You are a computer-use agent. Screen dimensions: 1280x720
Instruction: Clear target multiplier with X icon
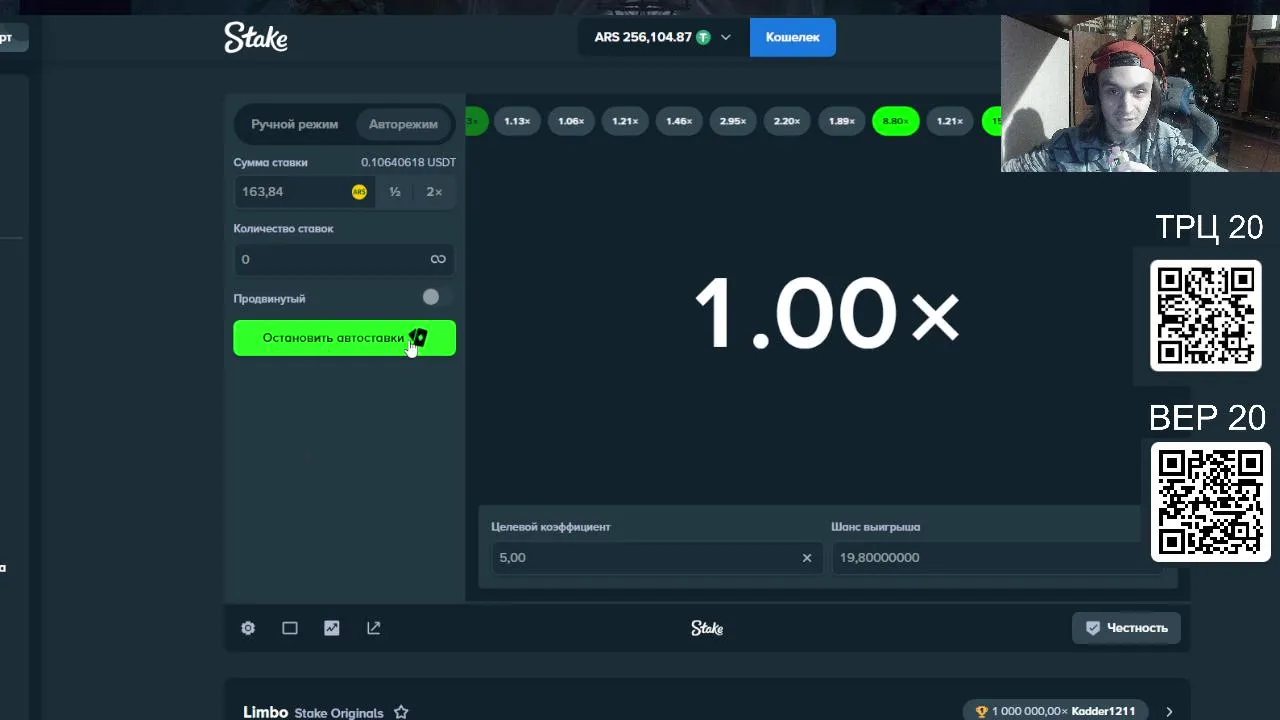coord(807,558)
